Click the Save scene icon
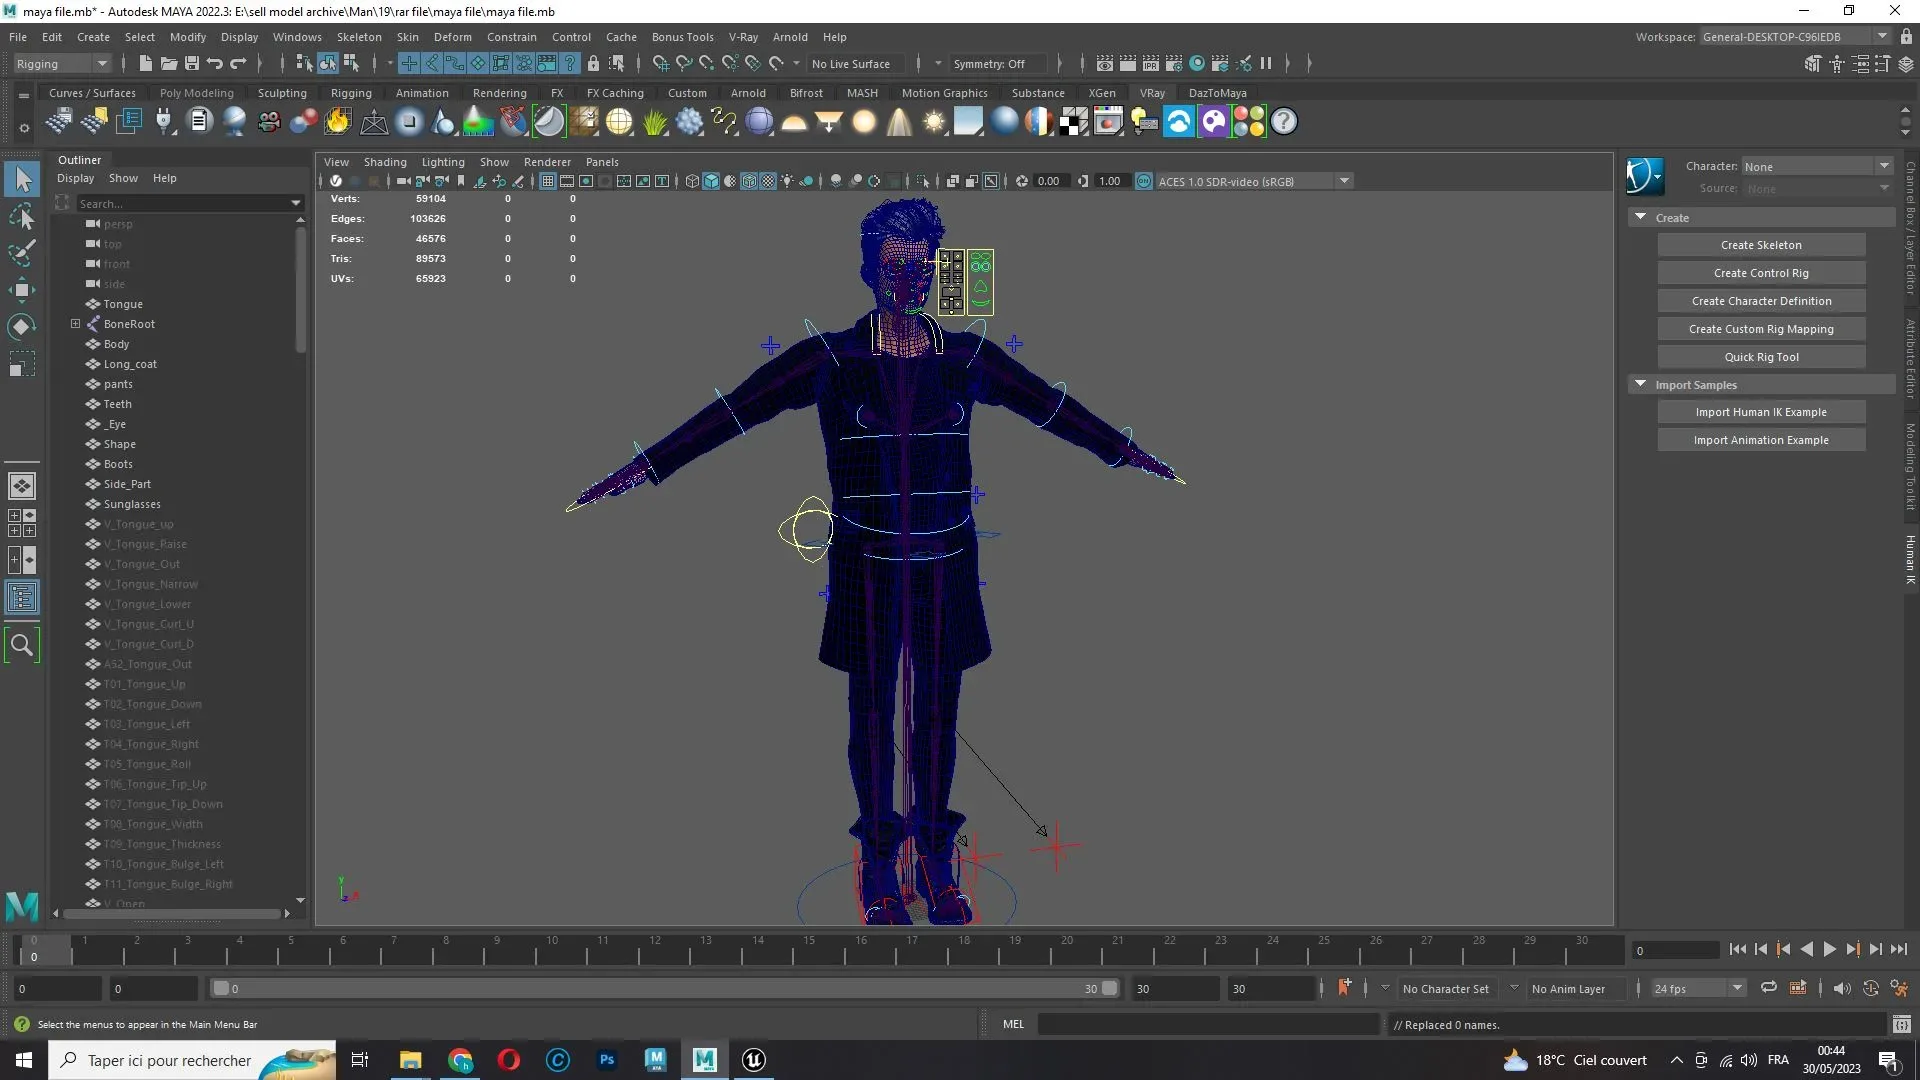The image size is (1920, 1080). (x=192, y=64)
